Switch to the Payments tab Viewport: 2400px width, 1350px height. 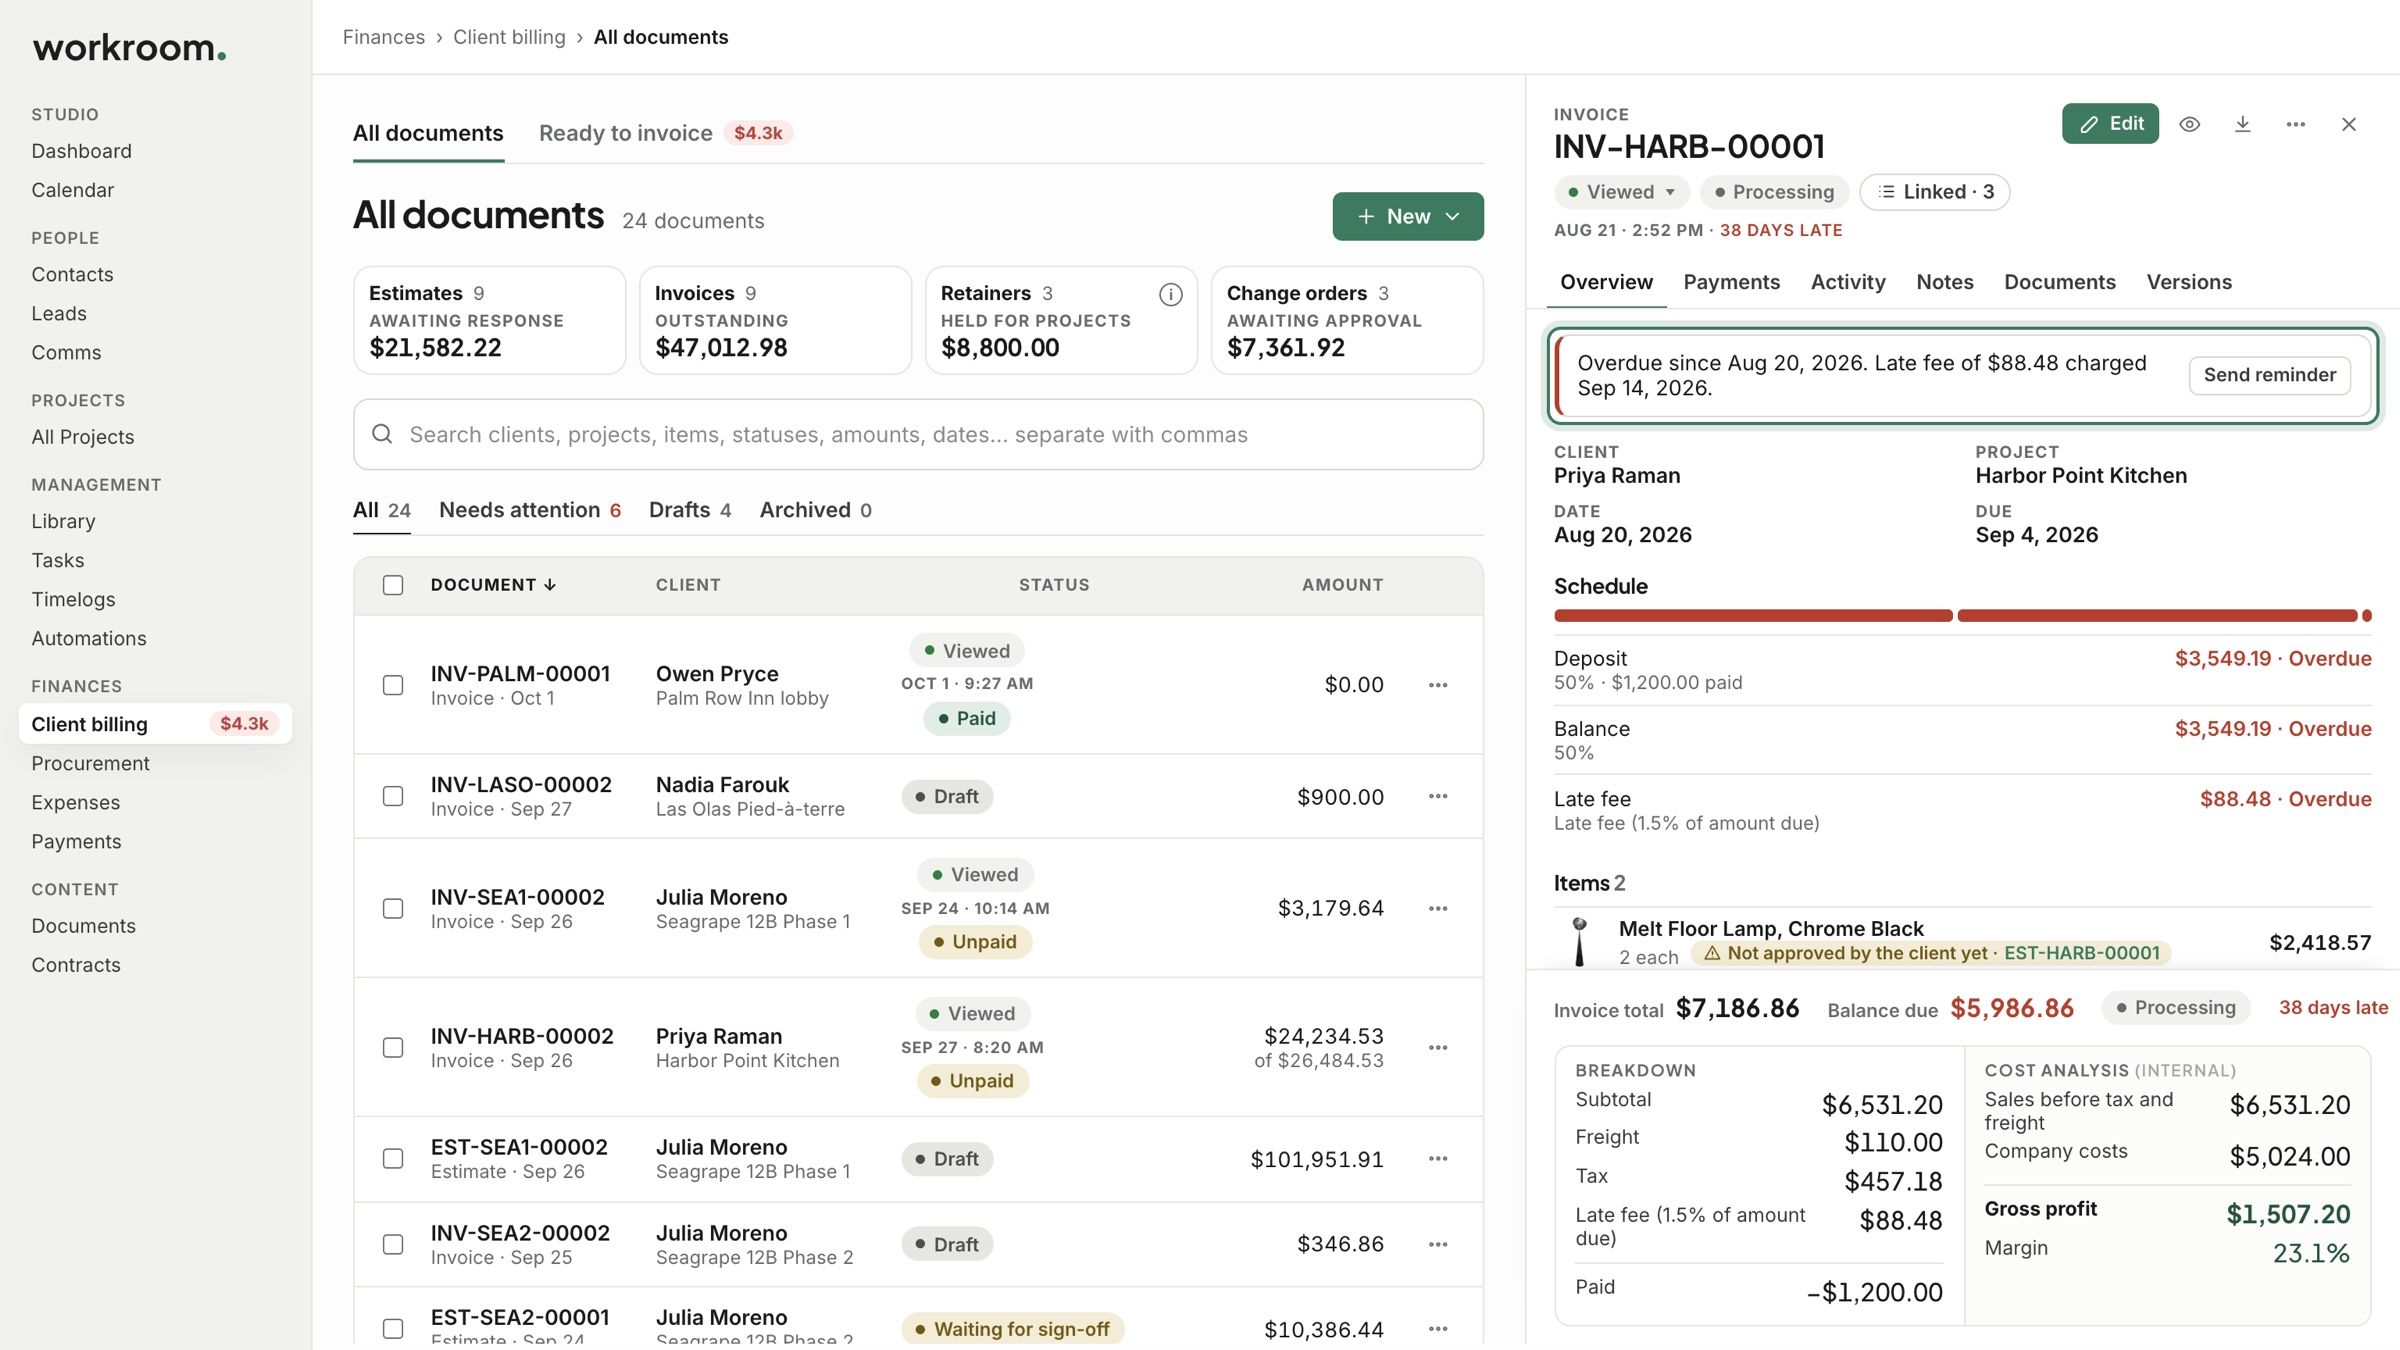[1731, 282]
